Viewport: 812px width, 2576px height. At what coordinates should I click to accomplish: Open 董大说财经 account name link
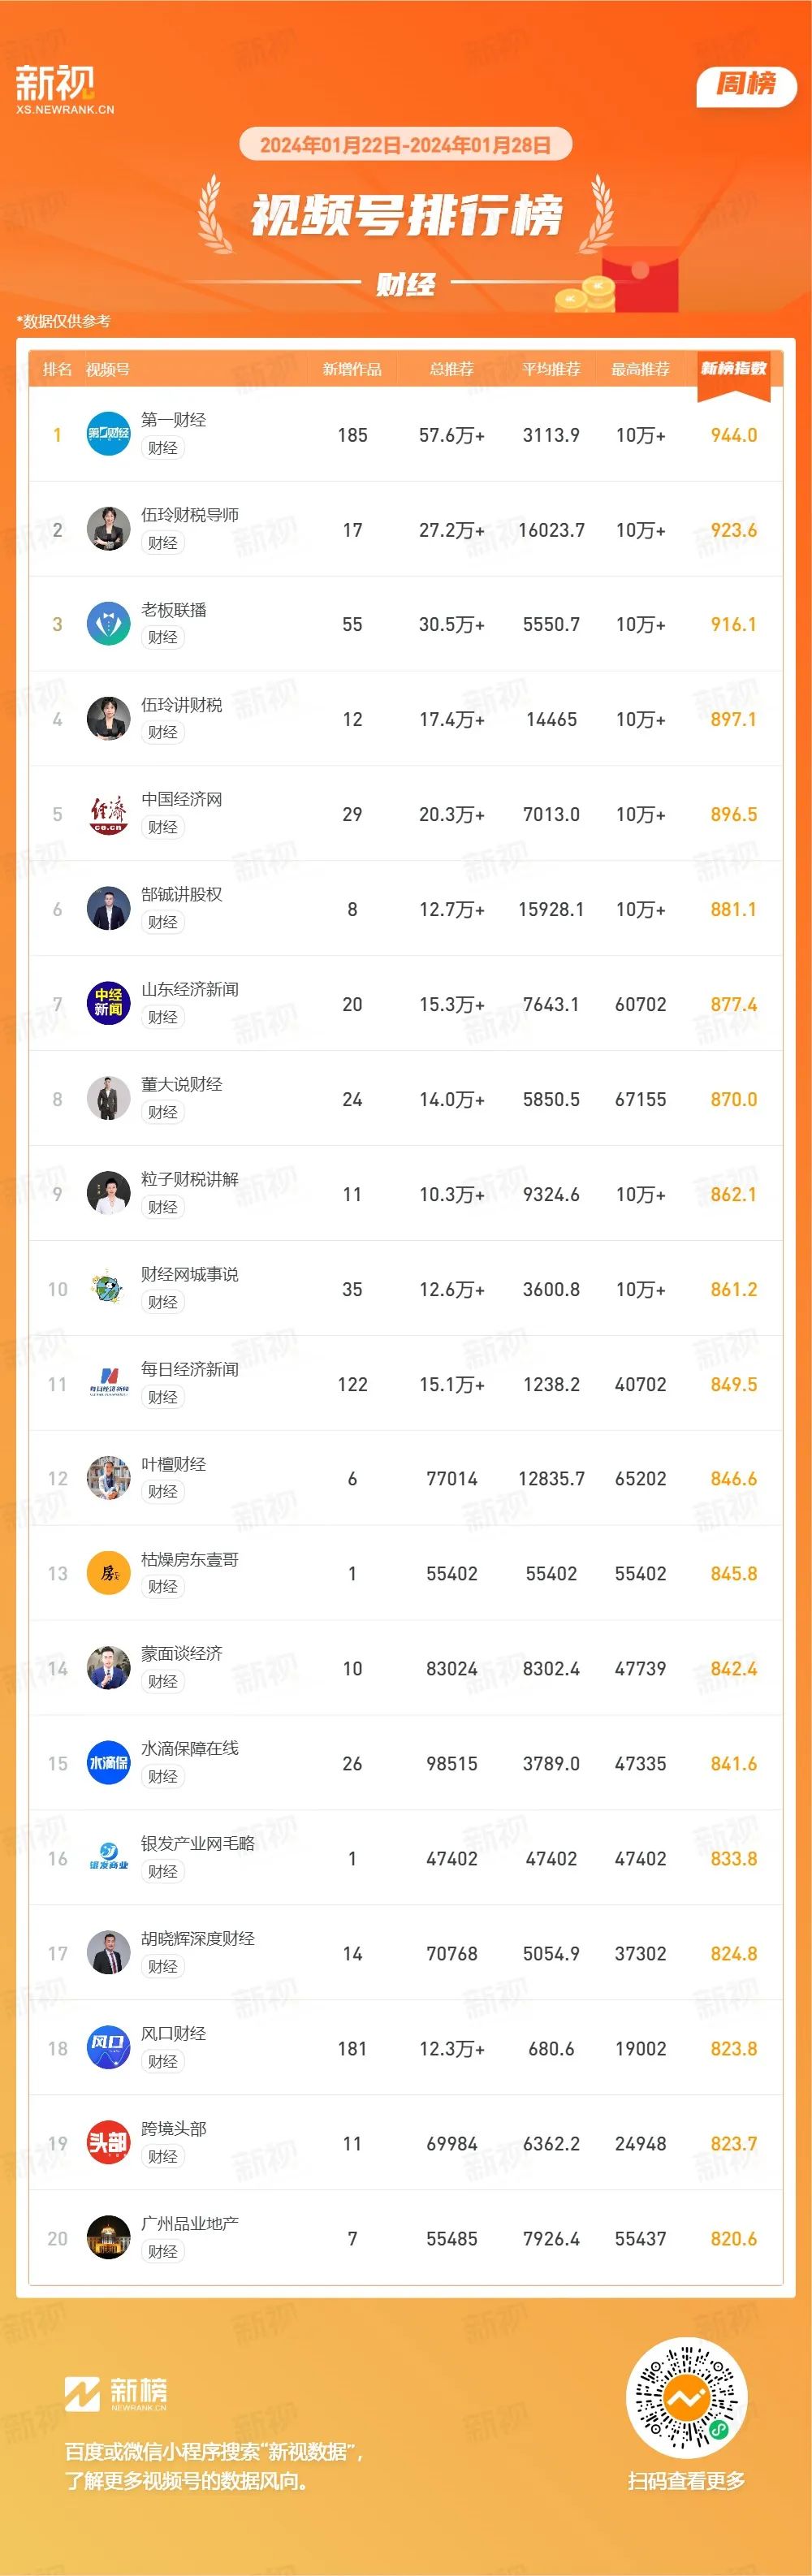[x=182, y=1084]
